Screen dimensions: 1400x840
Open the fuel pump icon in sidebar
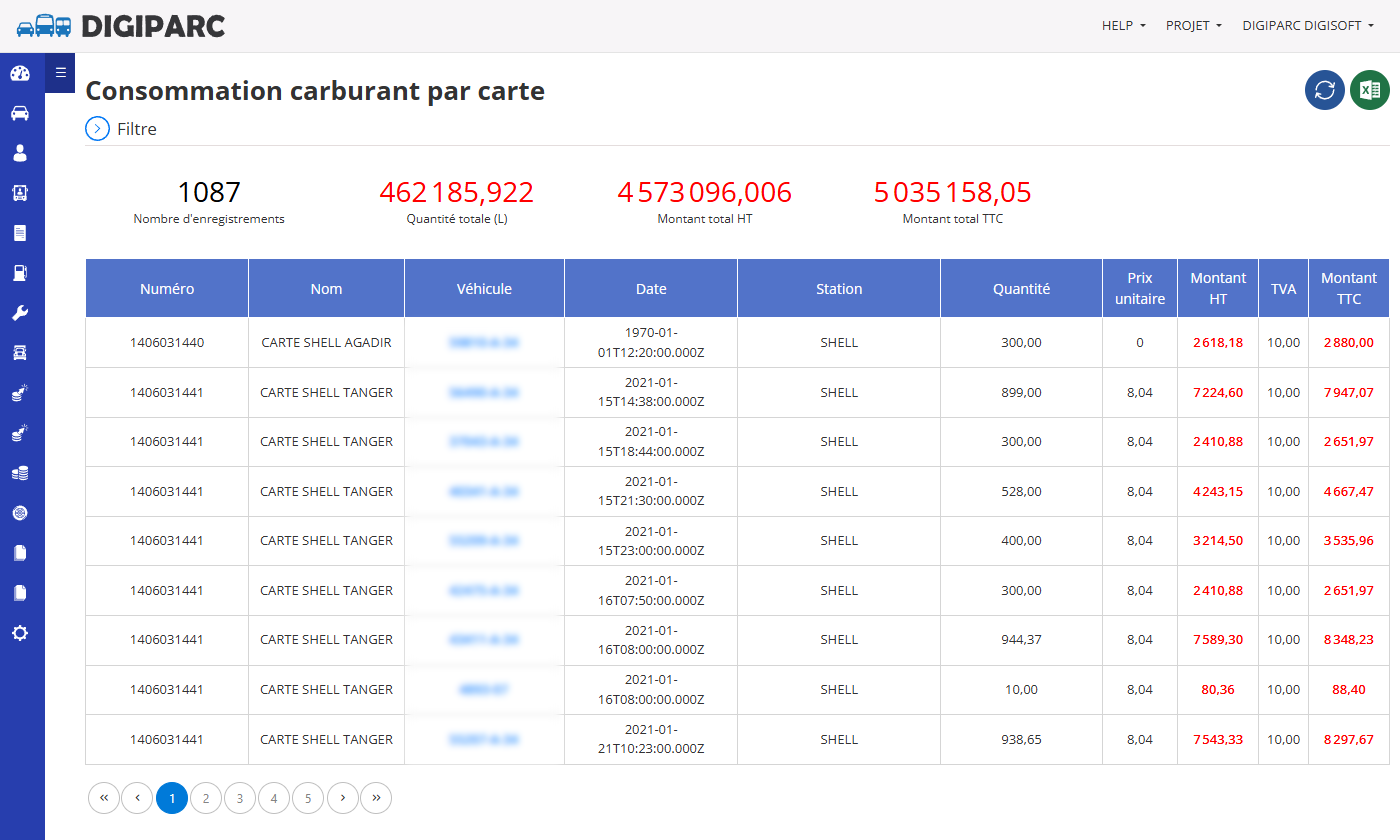click(20, 273)
